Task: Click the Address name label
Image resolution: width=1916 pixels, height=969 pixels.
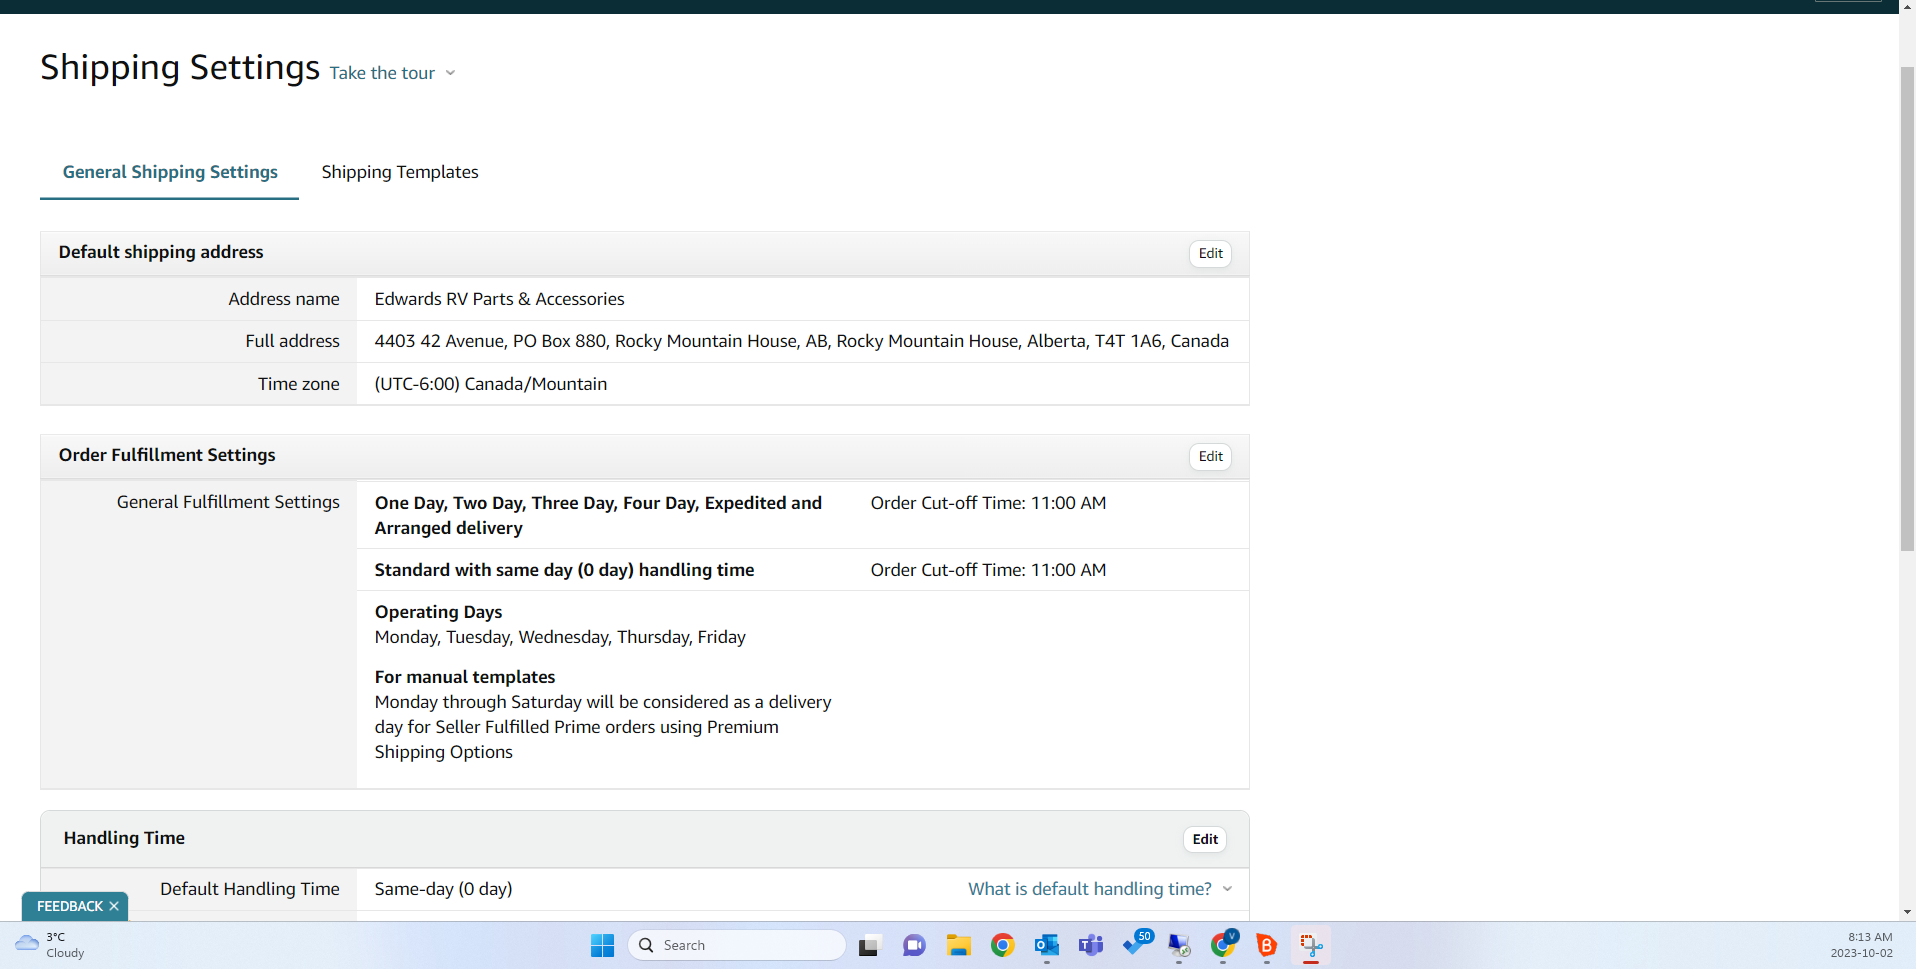Action: click(284, 299)
